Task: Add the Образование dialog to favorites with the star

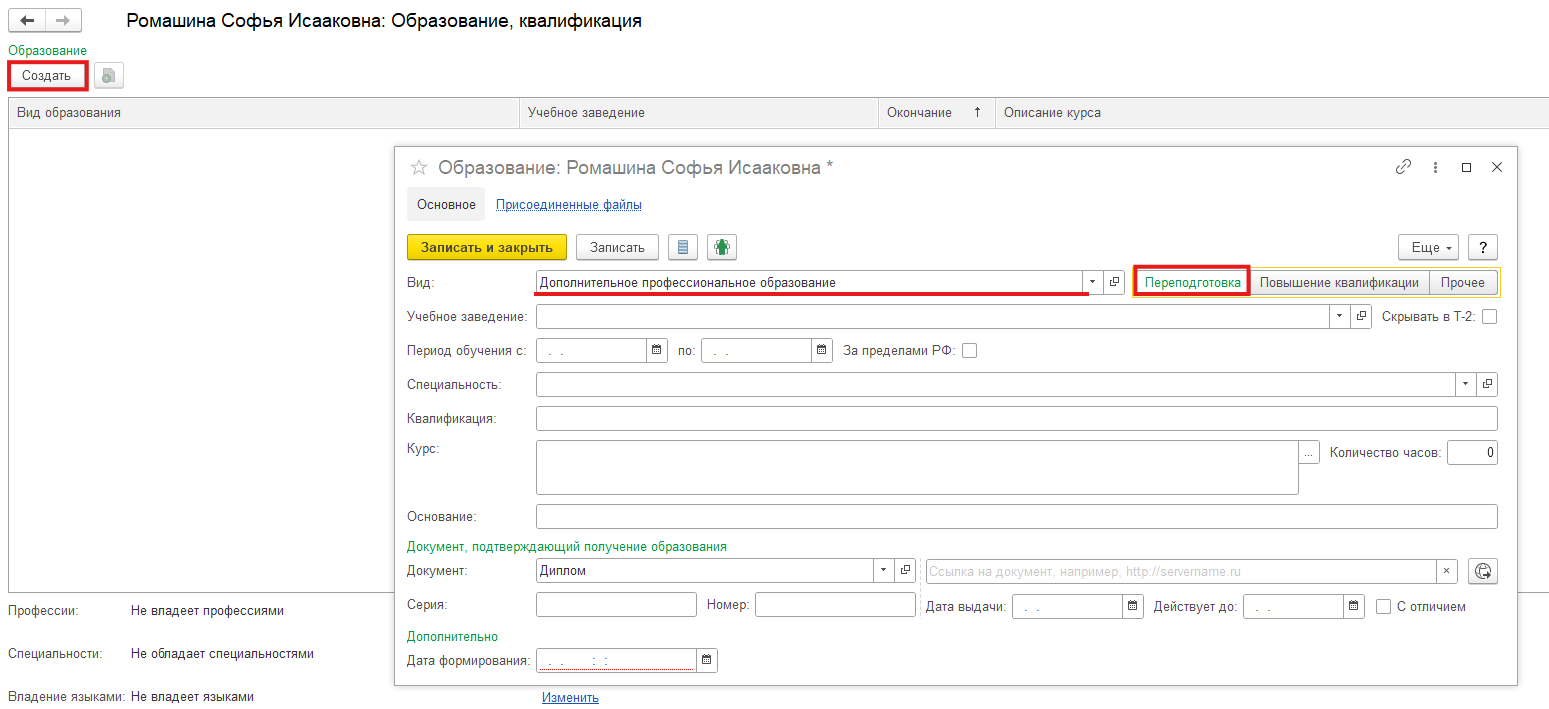Action: click(x=419, y=167)
